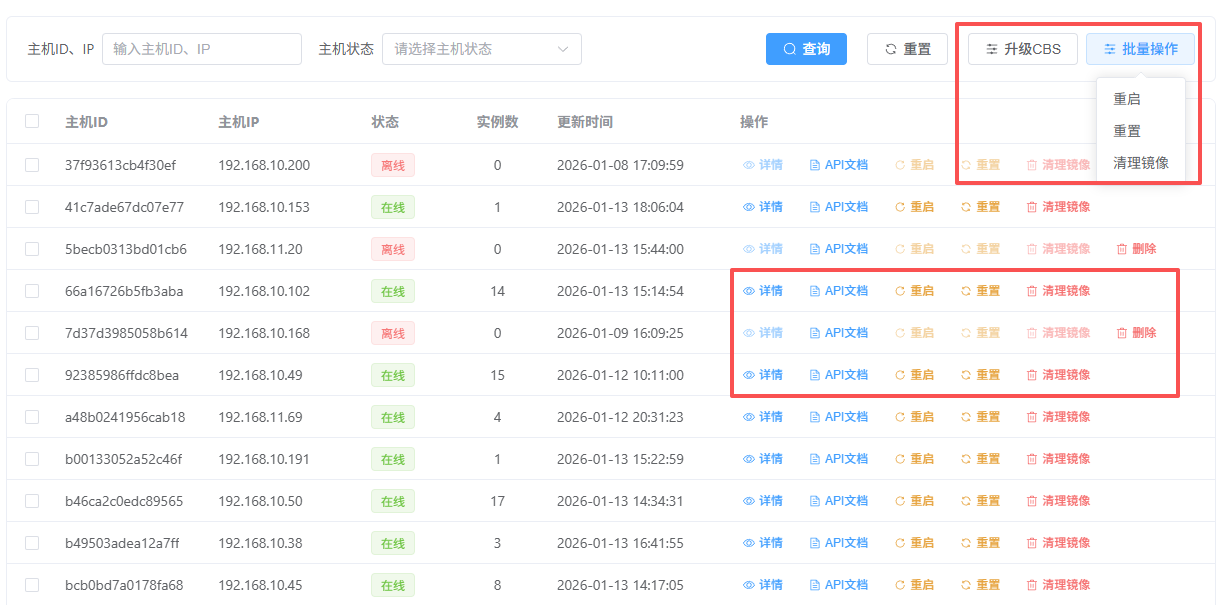
Task: Check the box for host 37f93613cb4f30ef
Action: click(32, 165)
